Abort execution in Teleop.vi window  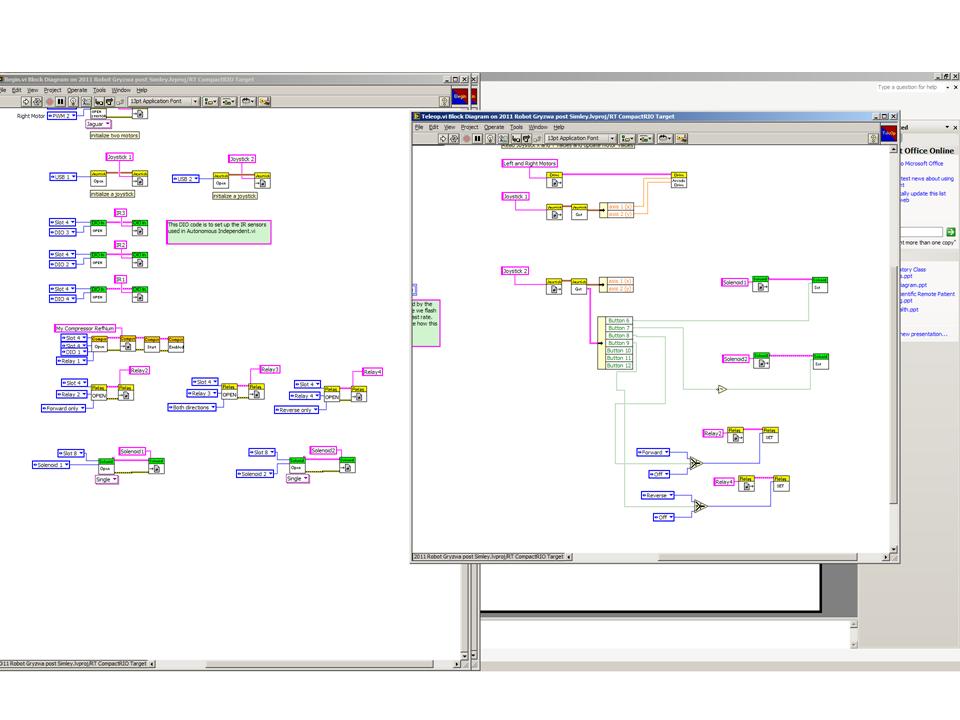pyautogui.click(x=467, y=139)
